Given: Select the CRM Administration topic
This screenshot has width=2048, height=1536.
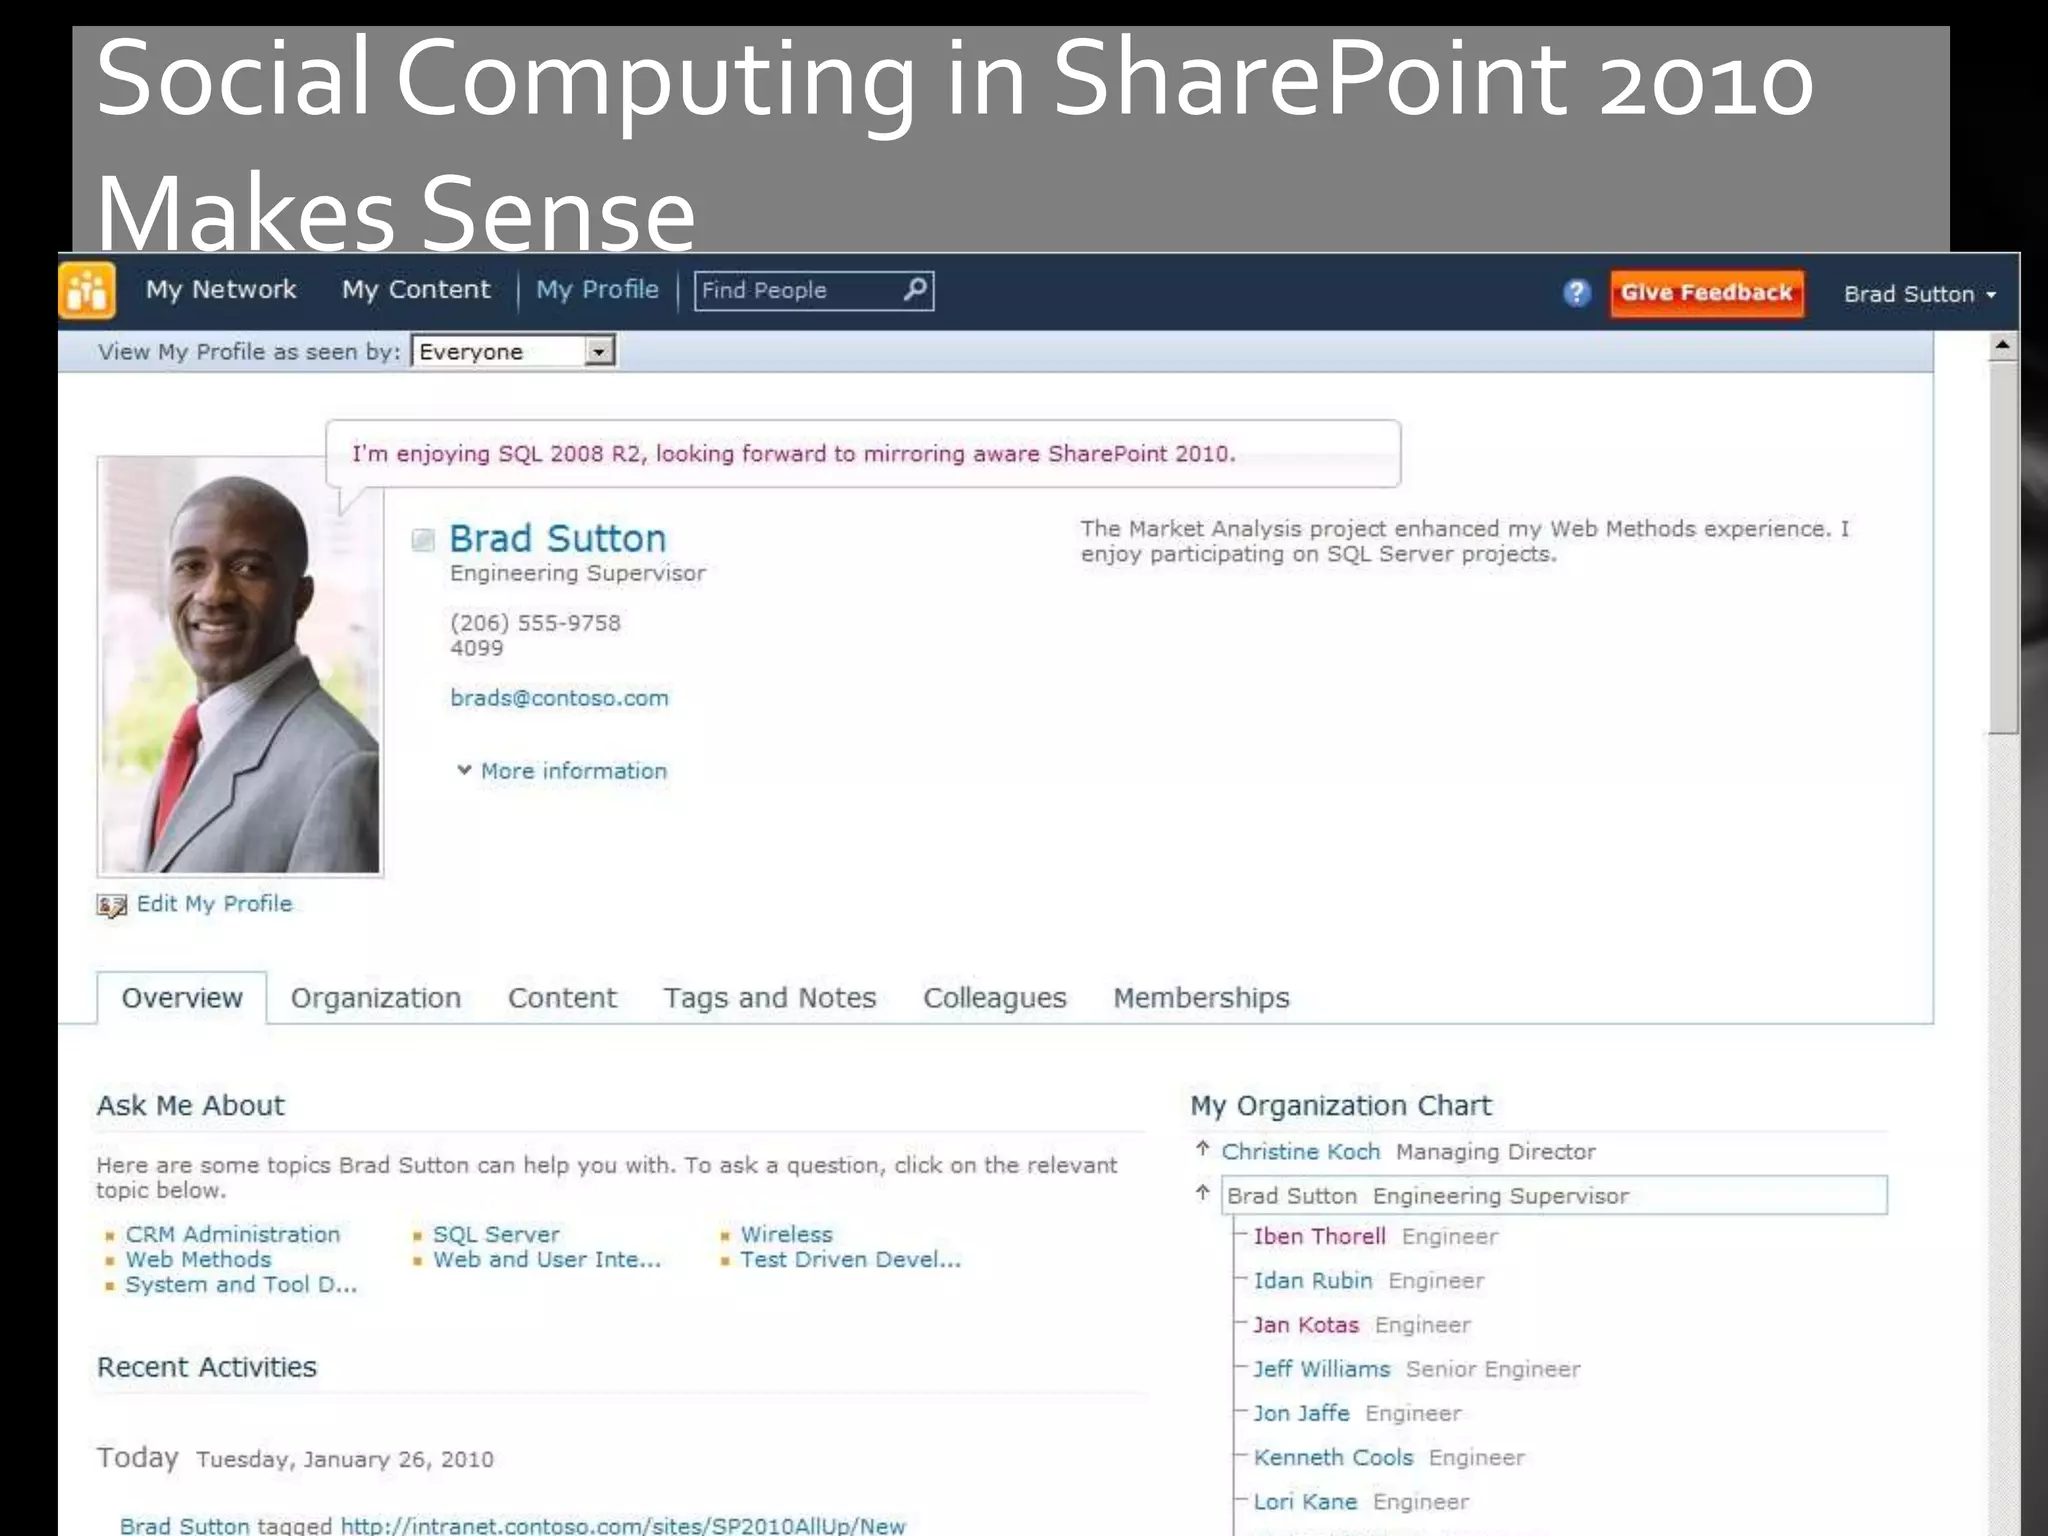Looking at the screenshot, I should 232,1235.
